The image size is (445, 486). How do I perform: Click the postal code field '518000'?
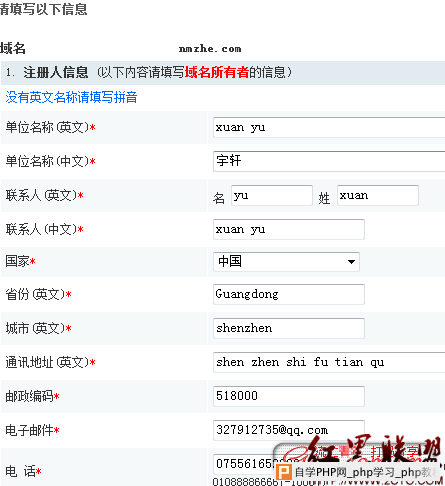coord(289,396)
